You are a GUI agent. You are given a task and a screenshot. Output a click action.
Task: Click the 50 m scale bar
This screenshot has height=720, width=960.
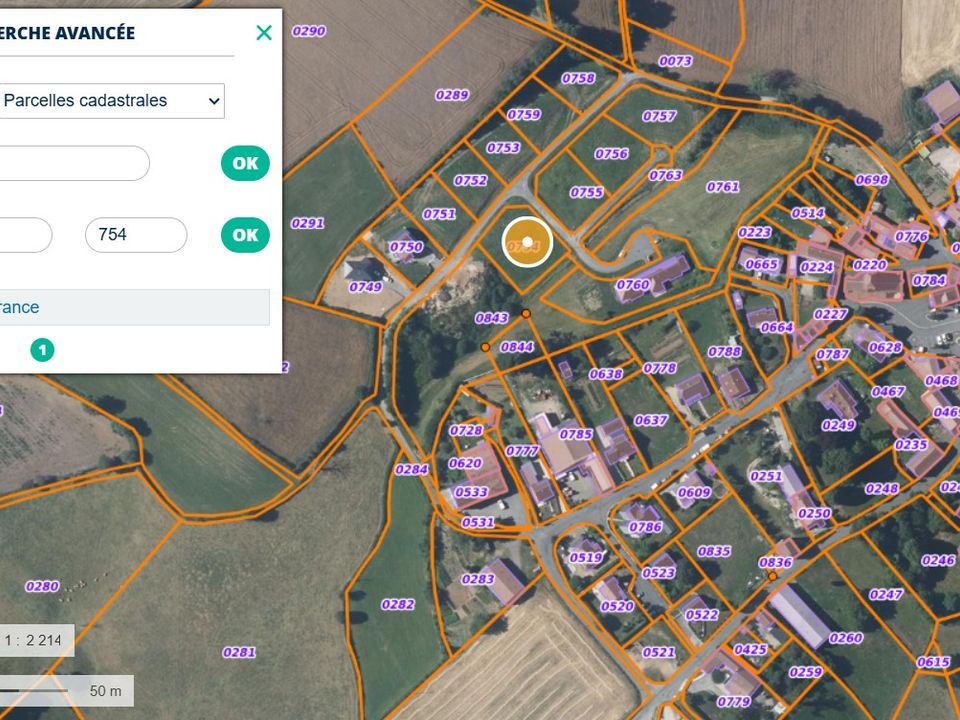tap(67, 691)
